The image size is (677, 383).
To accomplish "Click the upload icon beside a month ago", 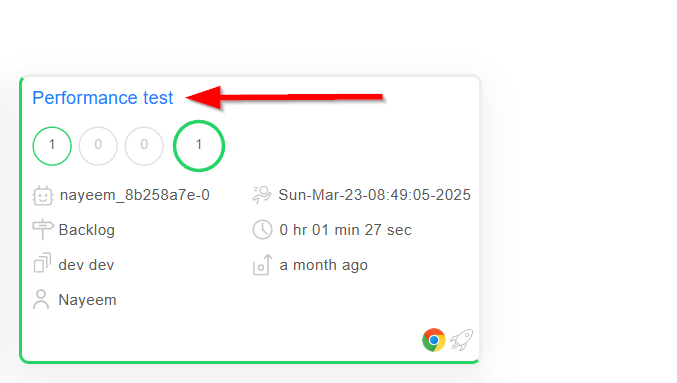I will click(262, 265).
